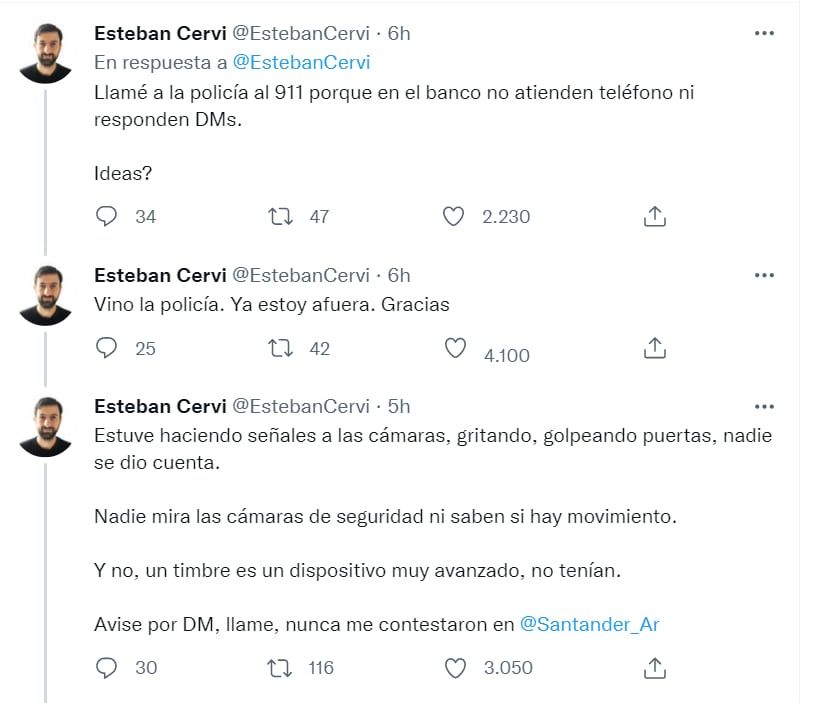Like the tweet saying 'Vino la policía'
The height and width of the screenshot is (703, 817).
coord(456,349)
